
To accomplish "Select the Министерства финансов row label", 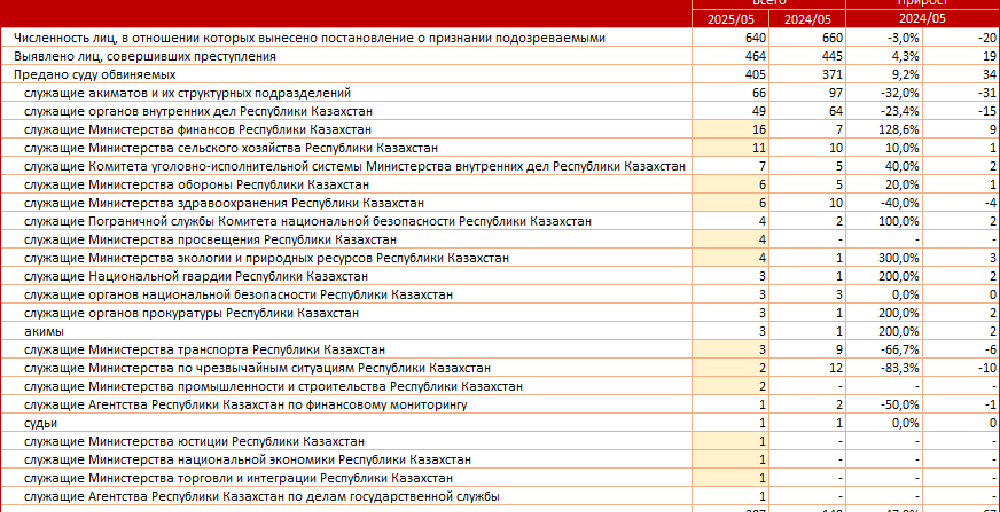I will coord(198,130).
